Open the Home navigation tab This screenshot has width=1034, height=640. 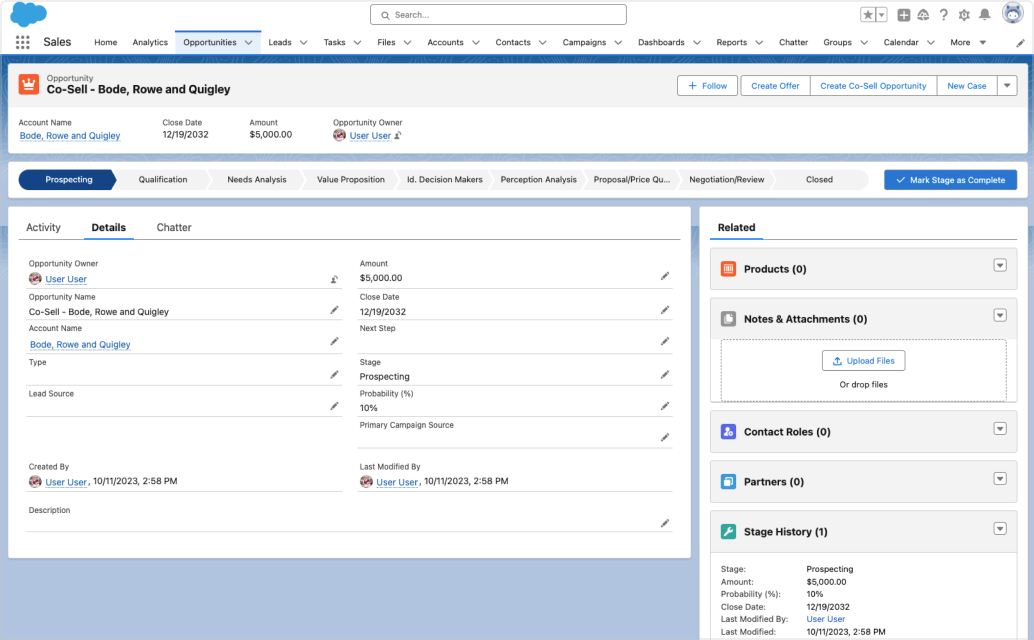tap(106, 42)
